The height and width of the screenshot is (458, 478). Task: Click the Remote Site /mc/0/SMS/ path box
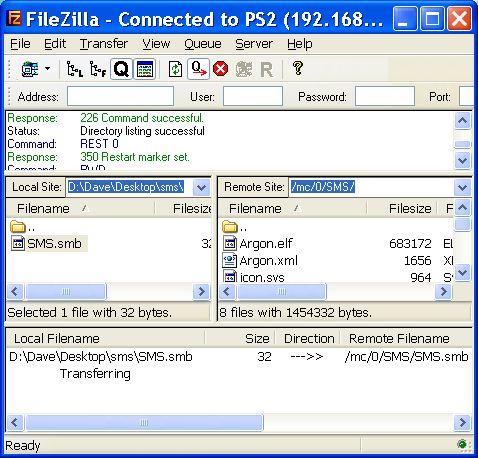click(380, 187)
